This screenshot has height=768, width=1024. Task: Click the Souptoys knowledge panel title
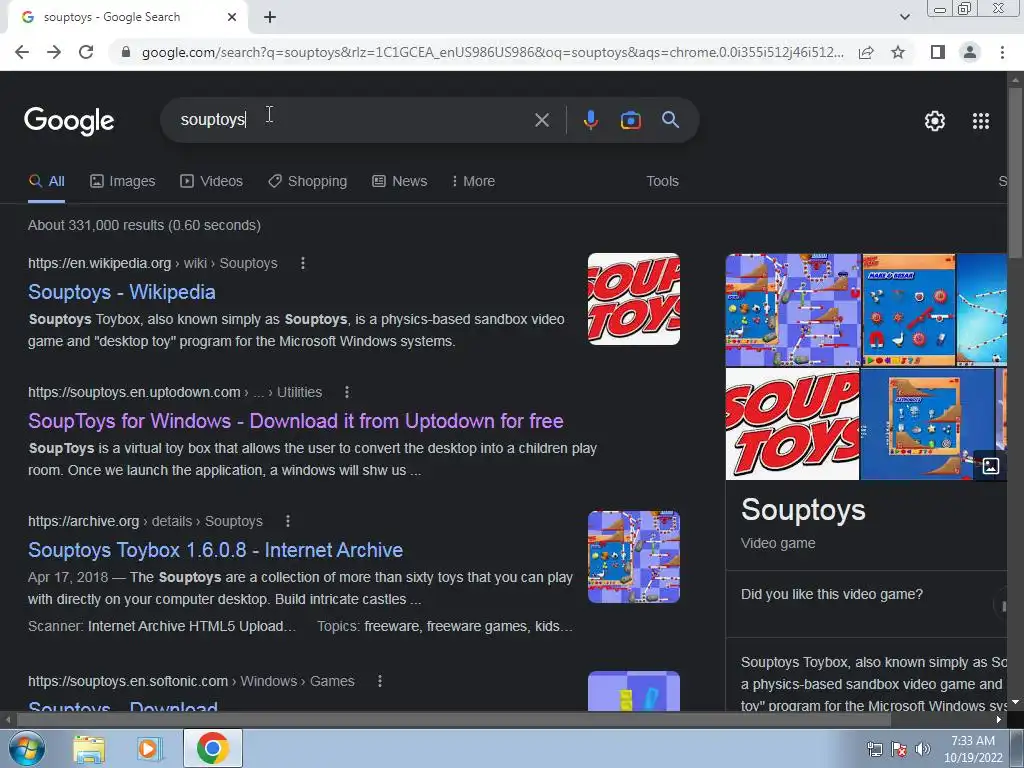click(803, 510)
